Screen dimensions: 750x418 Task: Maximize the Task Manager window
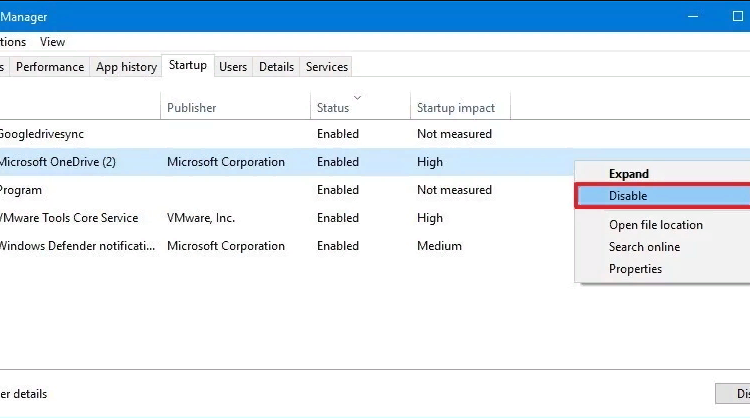[x=737, y=16]
